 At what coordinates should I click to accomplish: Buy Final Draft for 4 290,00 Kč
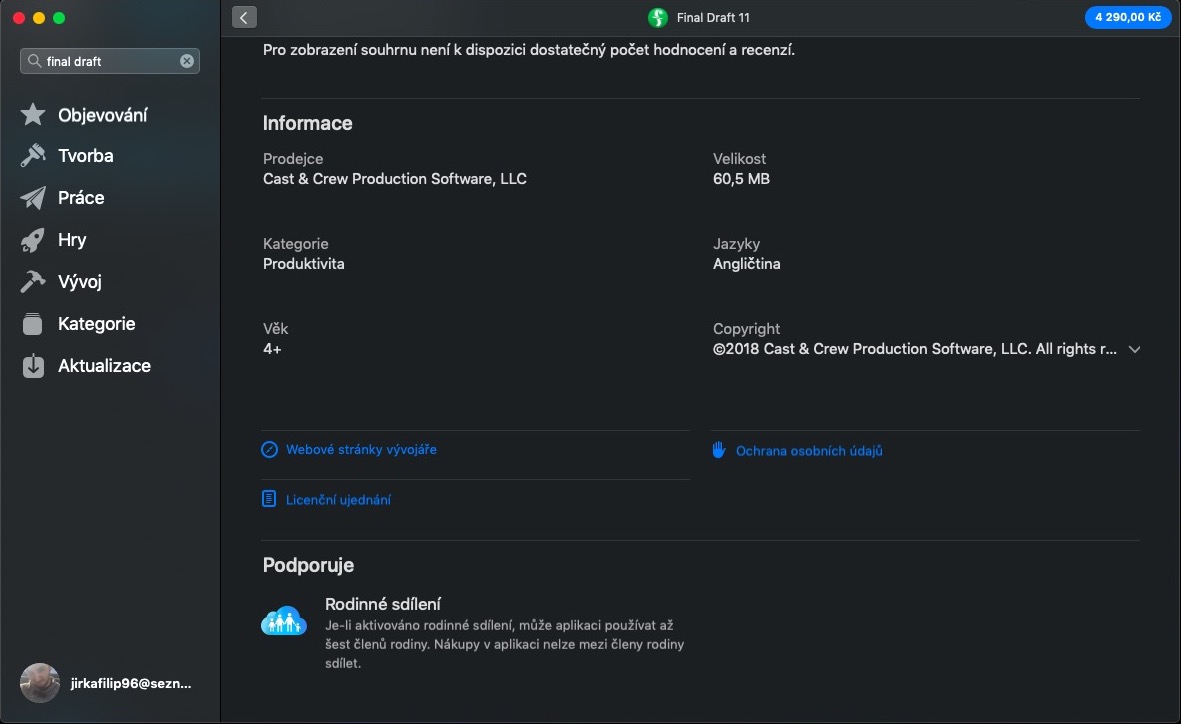click(x=1128, y=17)
